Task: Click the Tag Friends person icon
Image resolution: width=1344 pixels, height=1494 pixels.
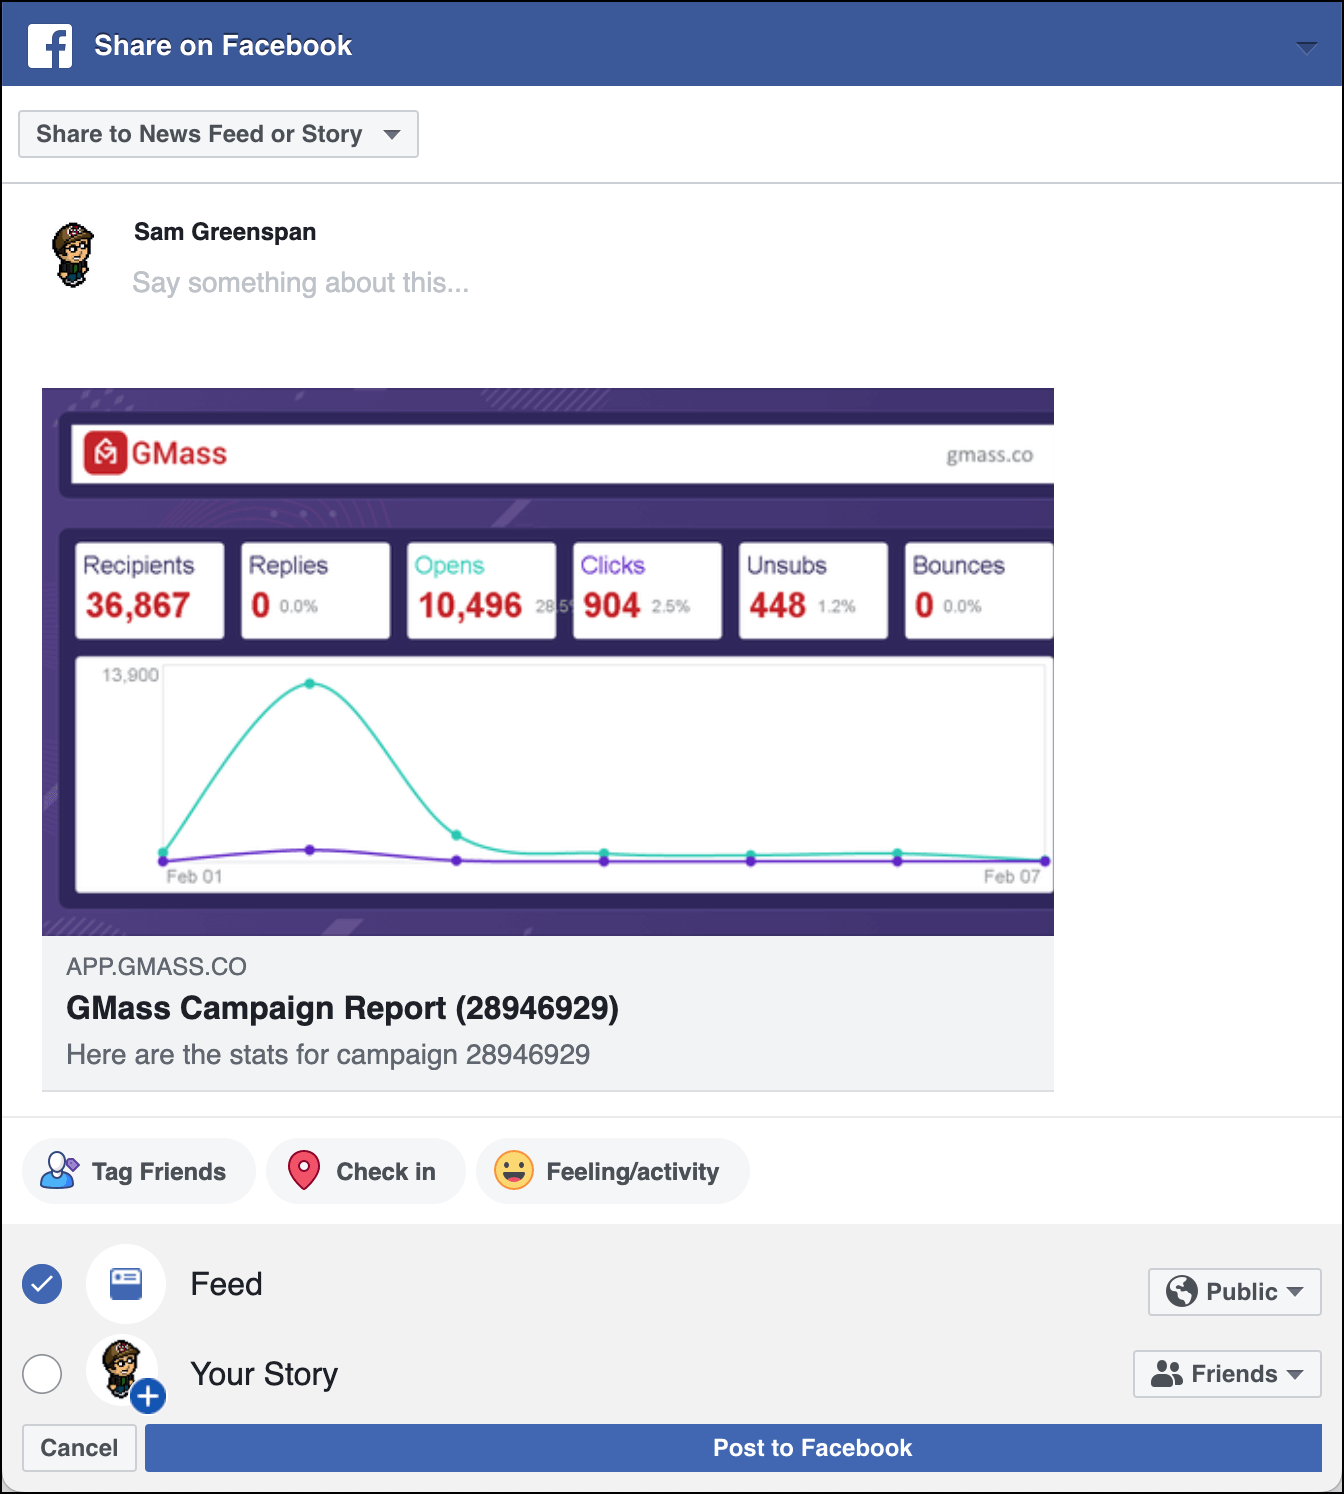Action: tap(59, 1170)
